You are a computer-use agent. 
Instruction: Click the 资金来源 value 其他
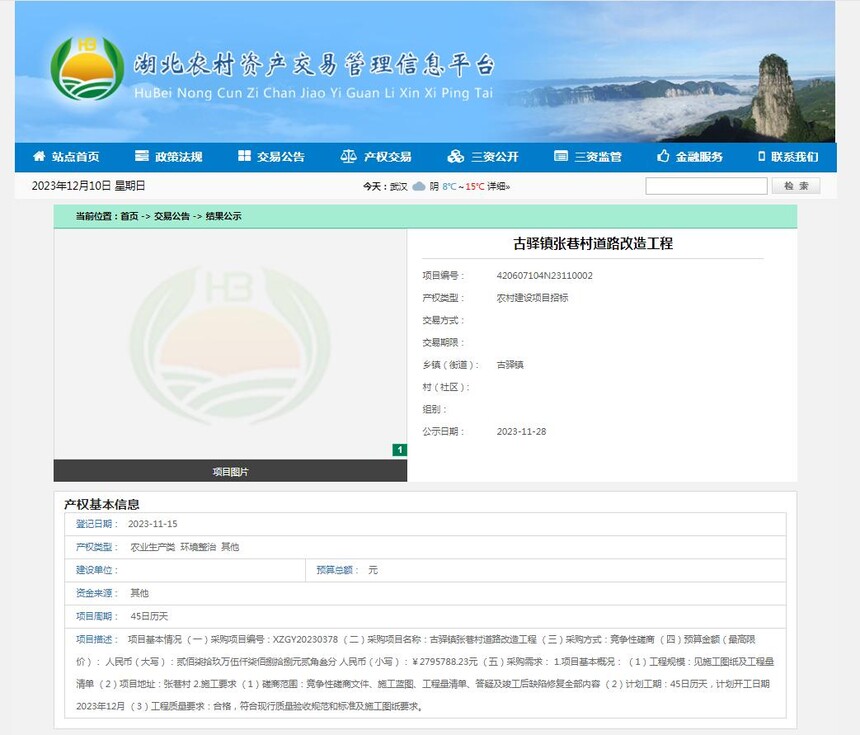(139, 593)
